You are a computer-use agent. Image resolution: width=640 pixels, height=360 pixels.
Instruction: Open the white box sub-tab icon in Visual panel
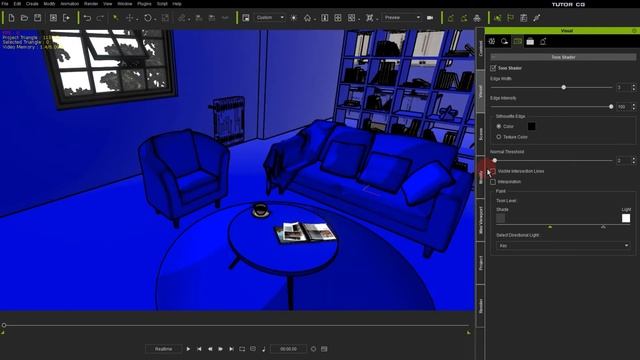[x=530, y=41]
